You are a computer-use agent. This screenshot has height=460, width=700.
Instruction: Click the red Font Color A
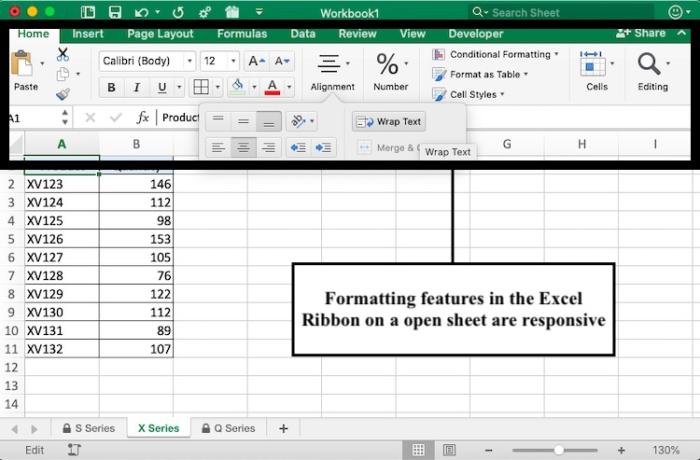point(272,87)
